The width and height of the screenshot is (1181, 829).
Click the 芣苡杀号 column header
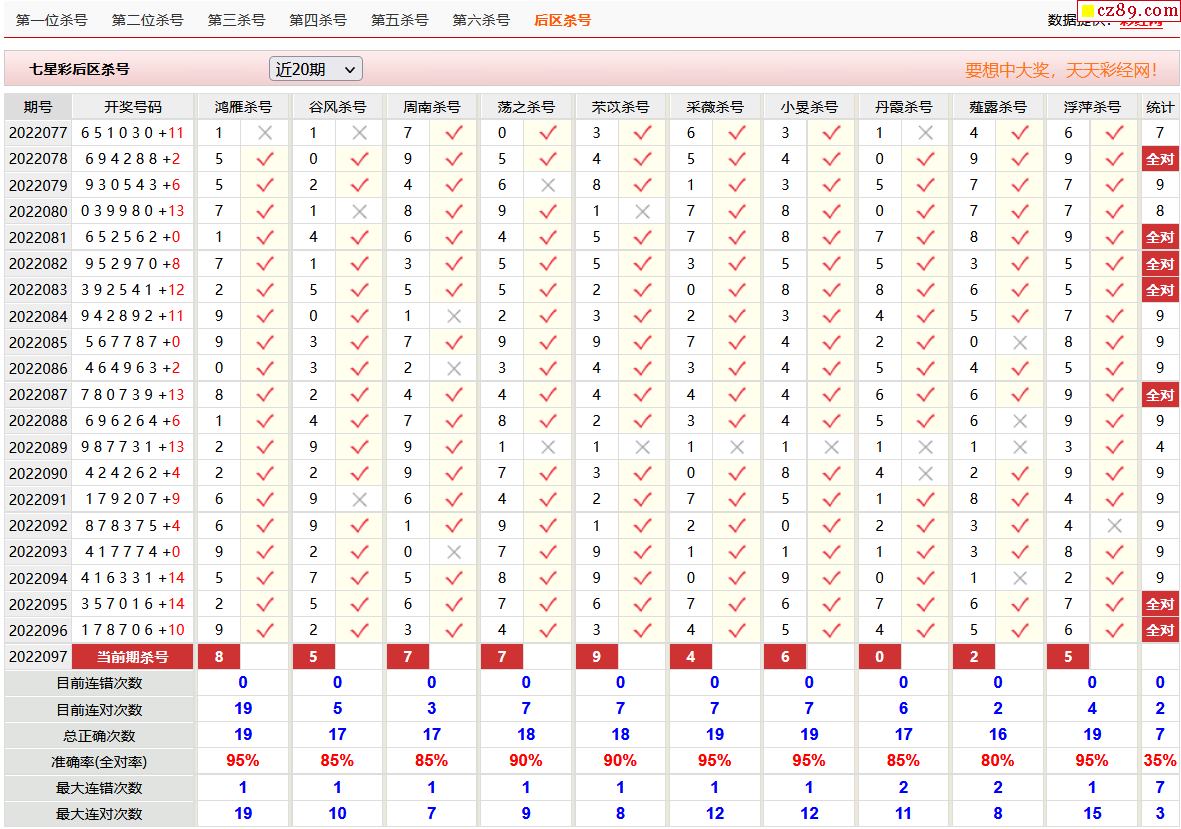point(620,107)
